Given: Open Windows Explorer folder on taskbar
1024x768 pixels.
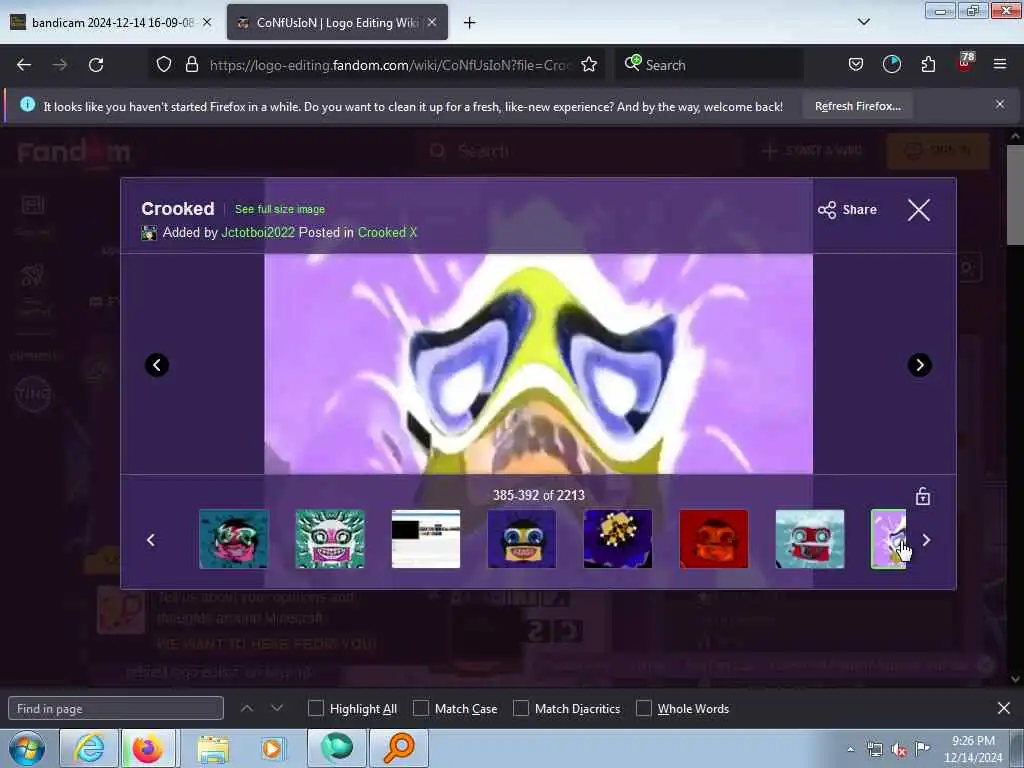Looking at the screenshot, I should click(x=213, y=748).
